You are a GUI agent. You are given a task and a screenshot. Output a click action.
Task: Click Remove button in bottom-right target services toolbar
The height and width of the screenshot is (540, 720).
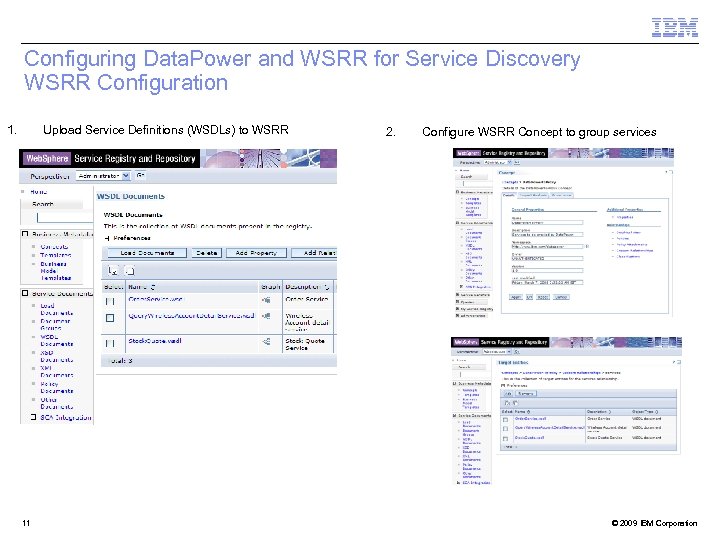point(526,394)
